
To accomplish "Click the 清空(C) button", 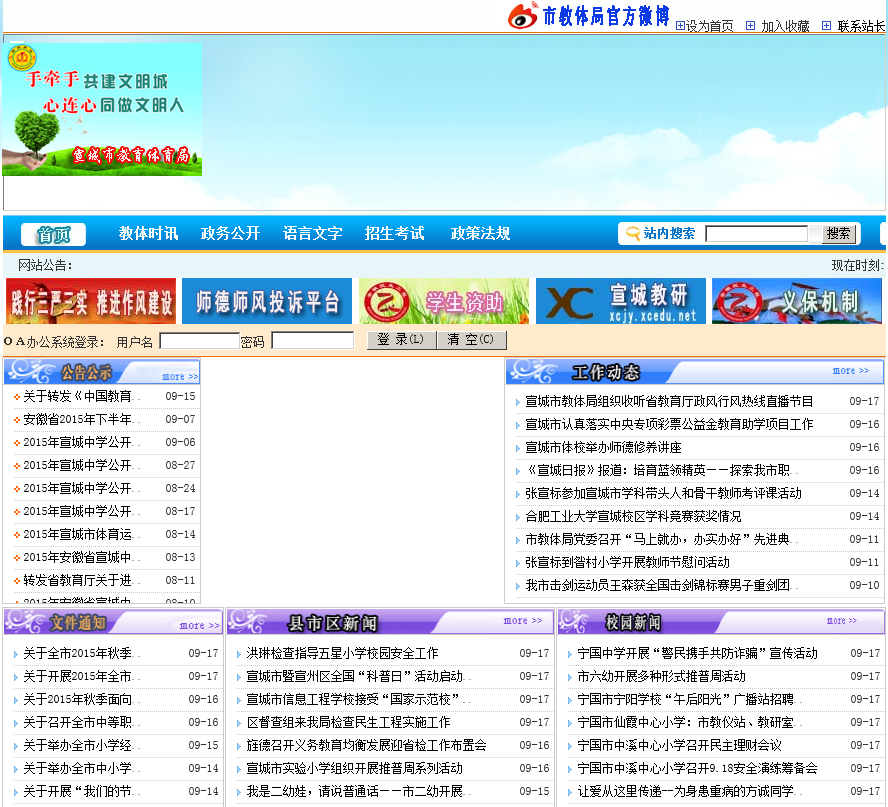I will pos(472,340).
